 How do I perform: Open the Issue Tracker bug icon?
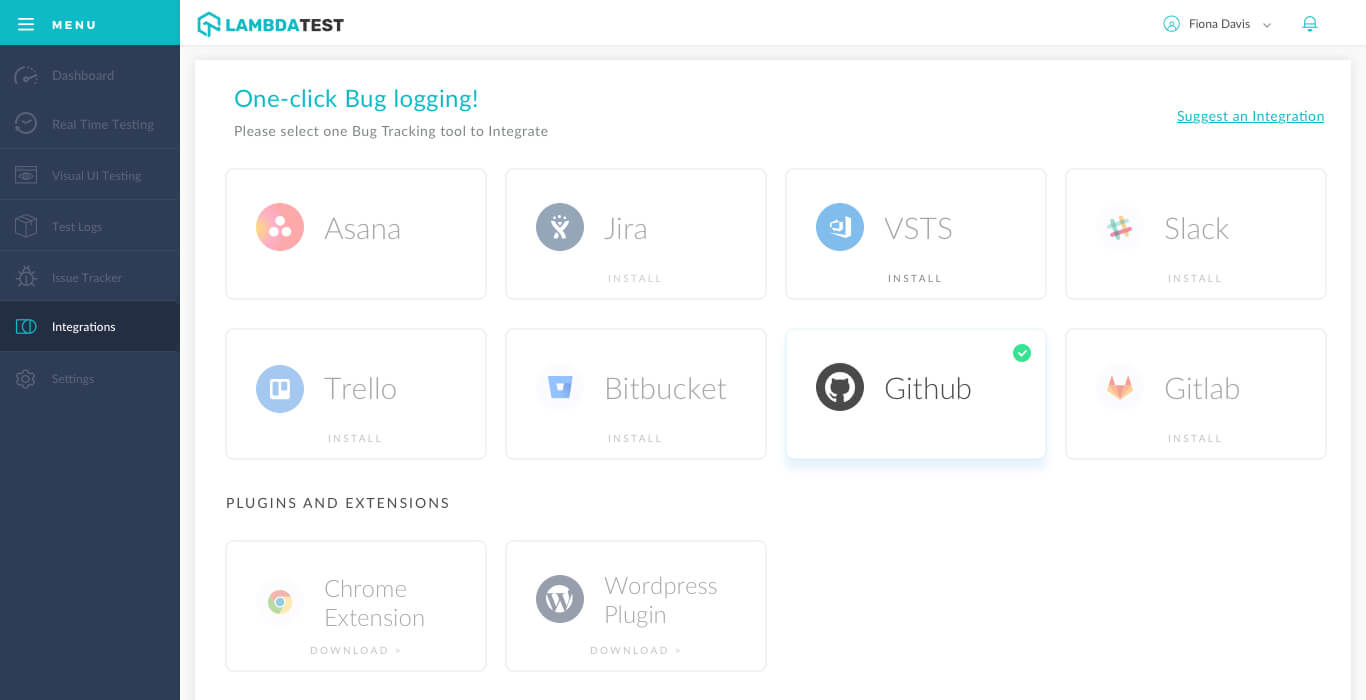(x=25, y=276)
